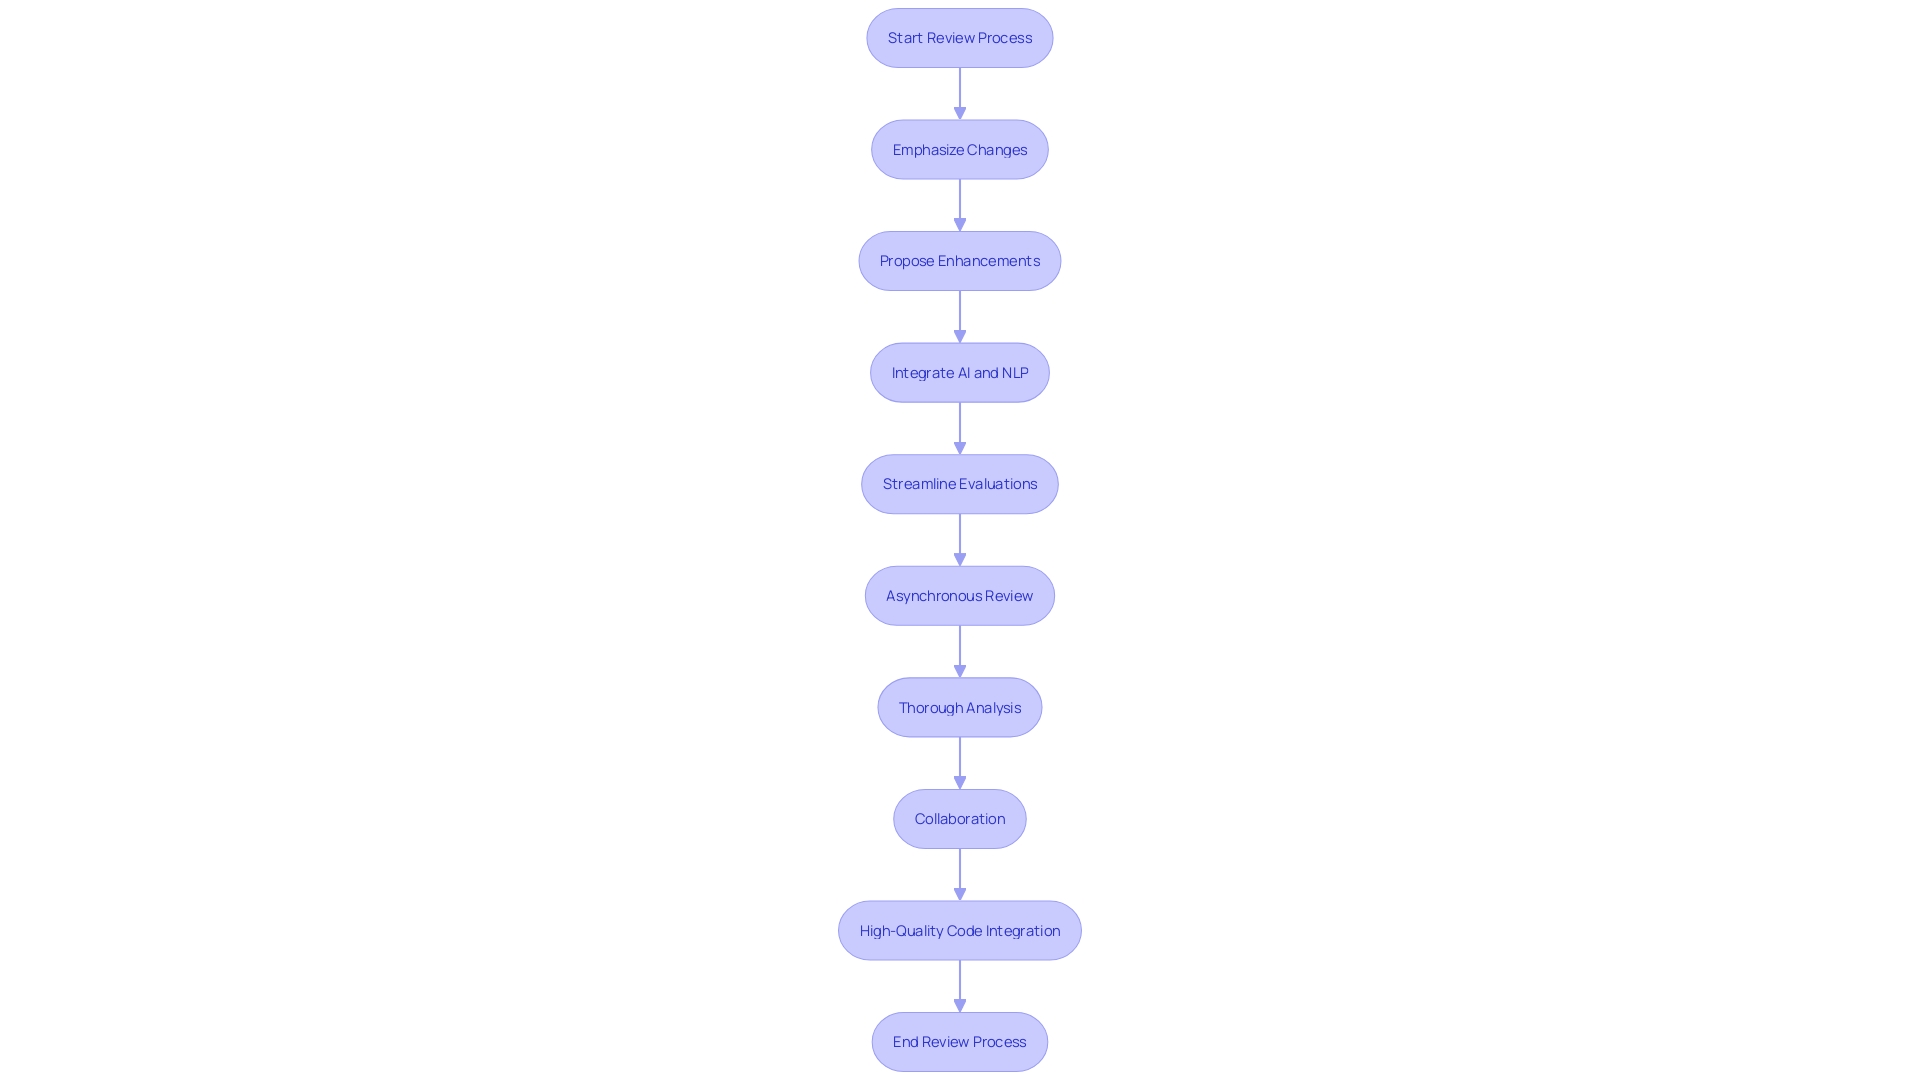Viewport: 1920px width, 1080px height.
Task: Expand the Thorough Analysis step options
Action: pos(960,707)
